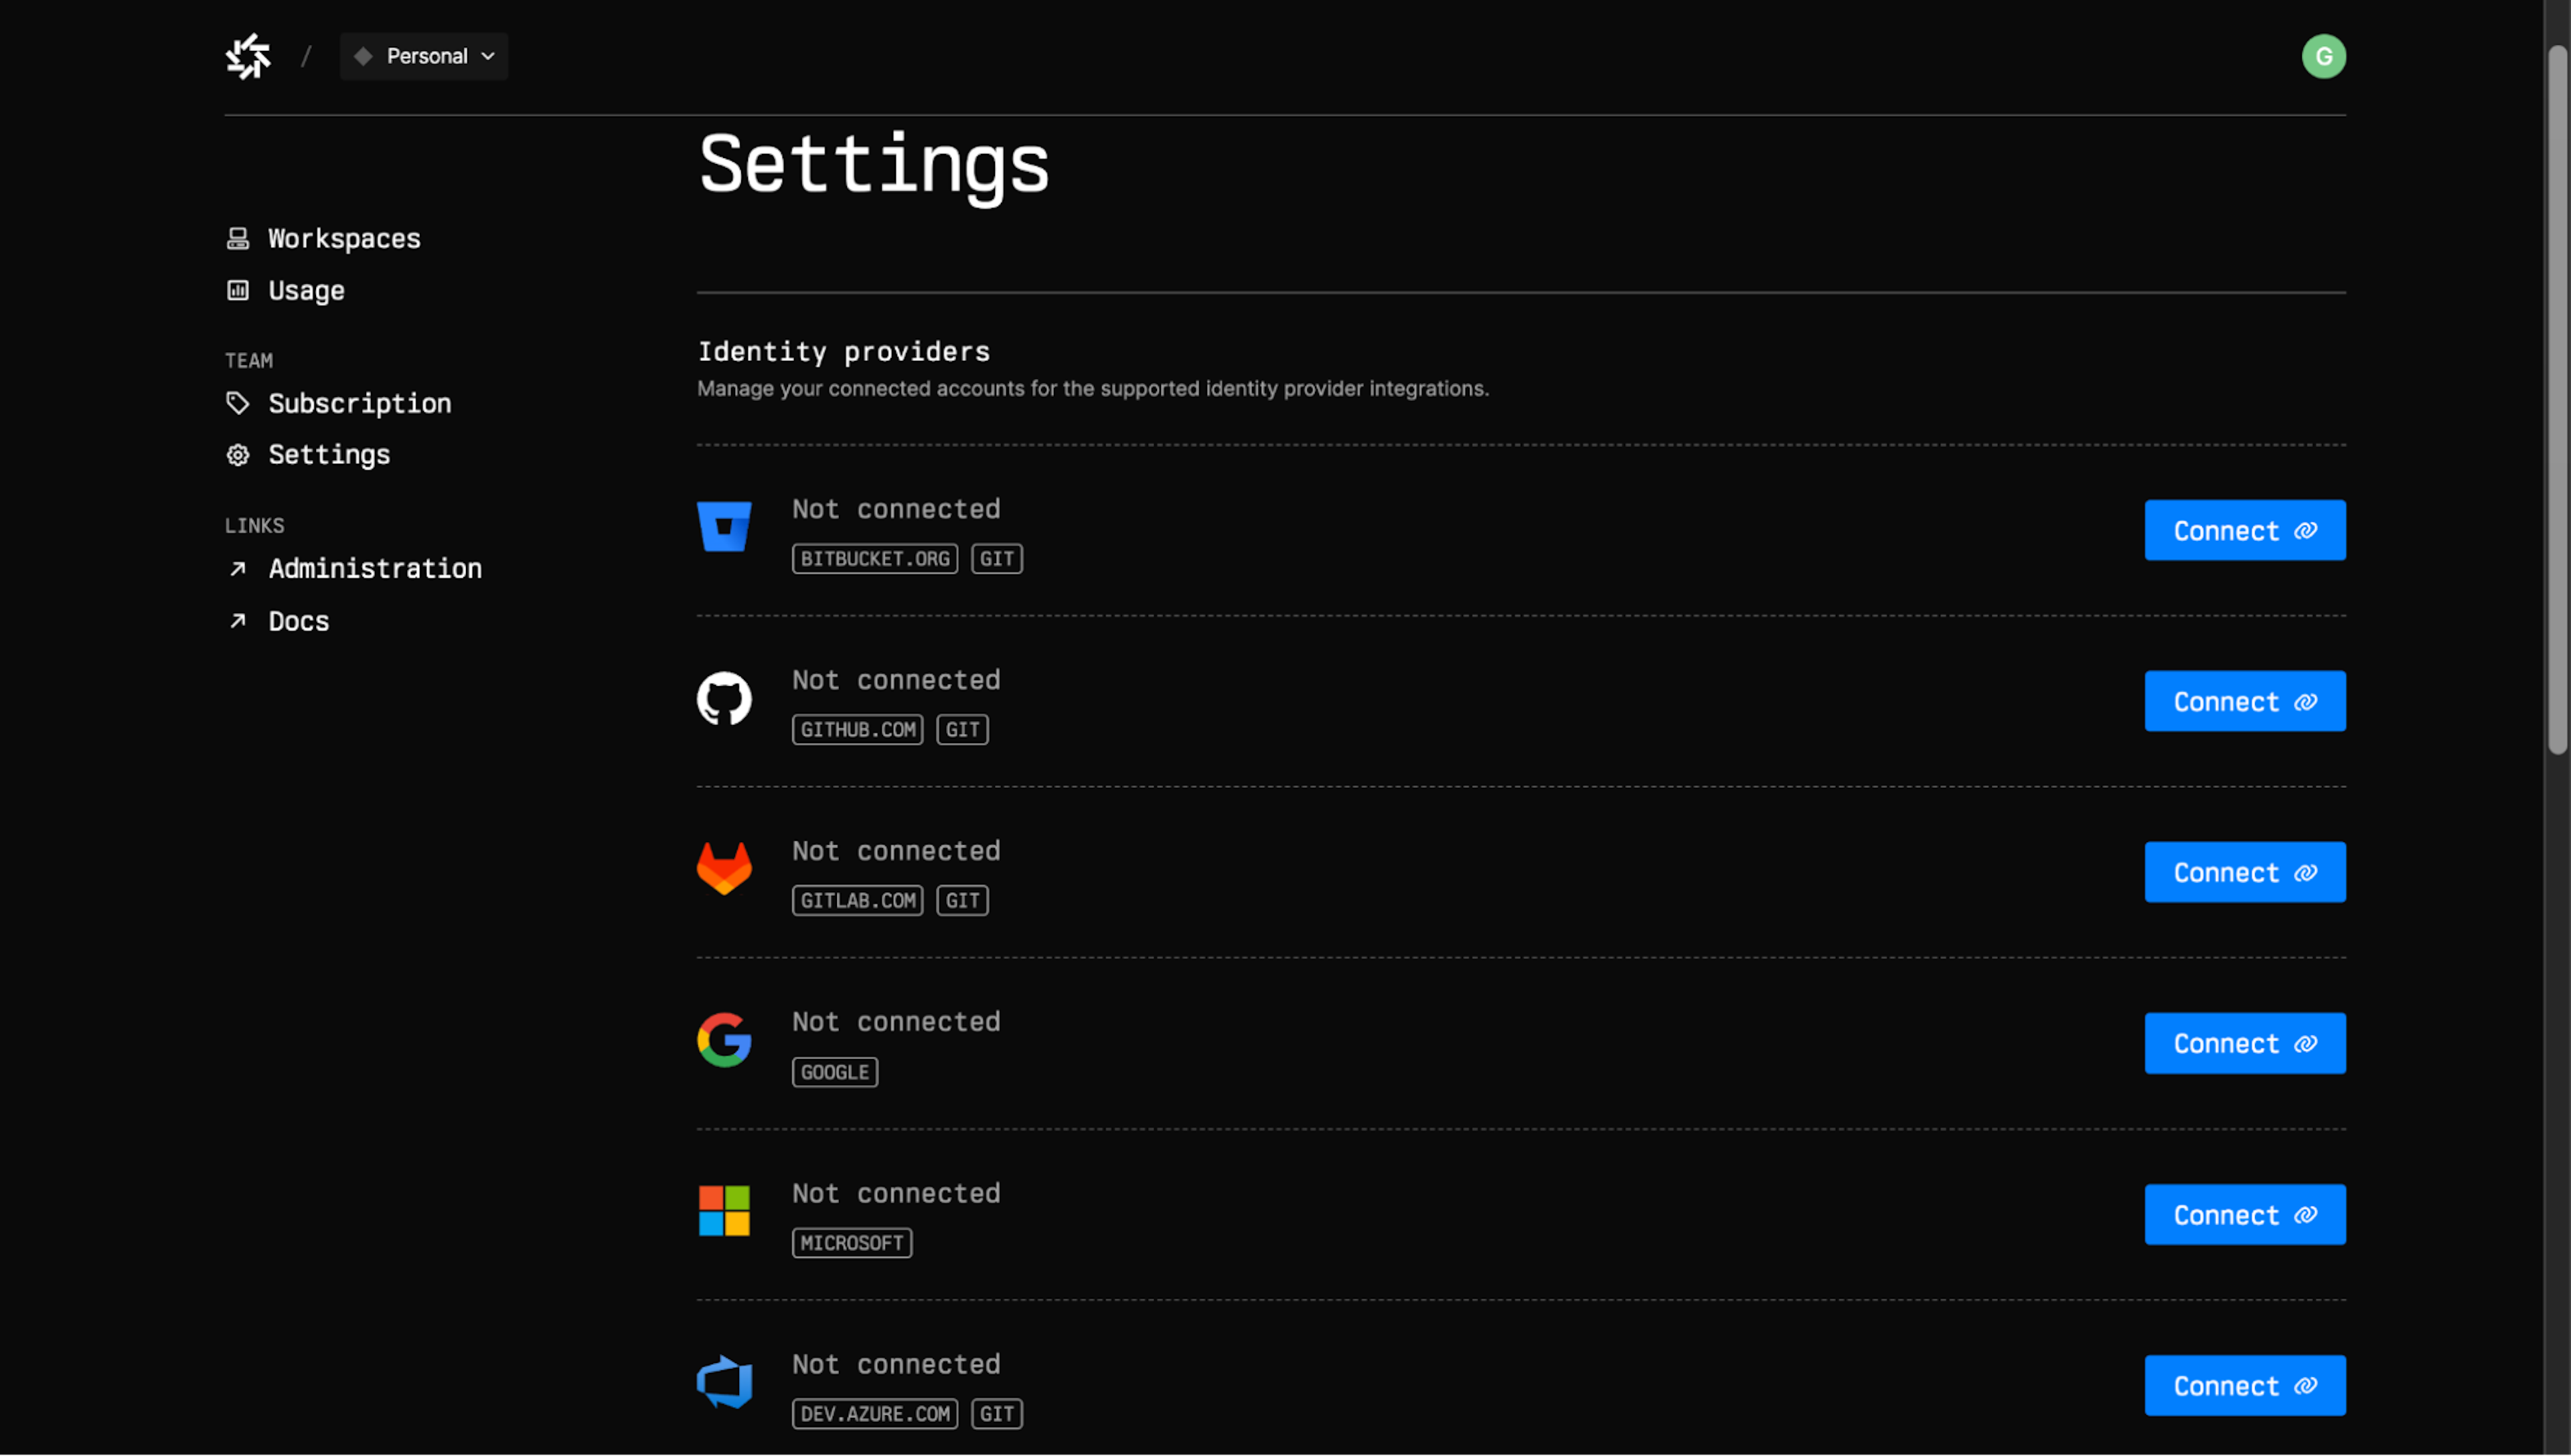Open the green G user avatar
2571x1456 pixels.
coord(2323,56)
